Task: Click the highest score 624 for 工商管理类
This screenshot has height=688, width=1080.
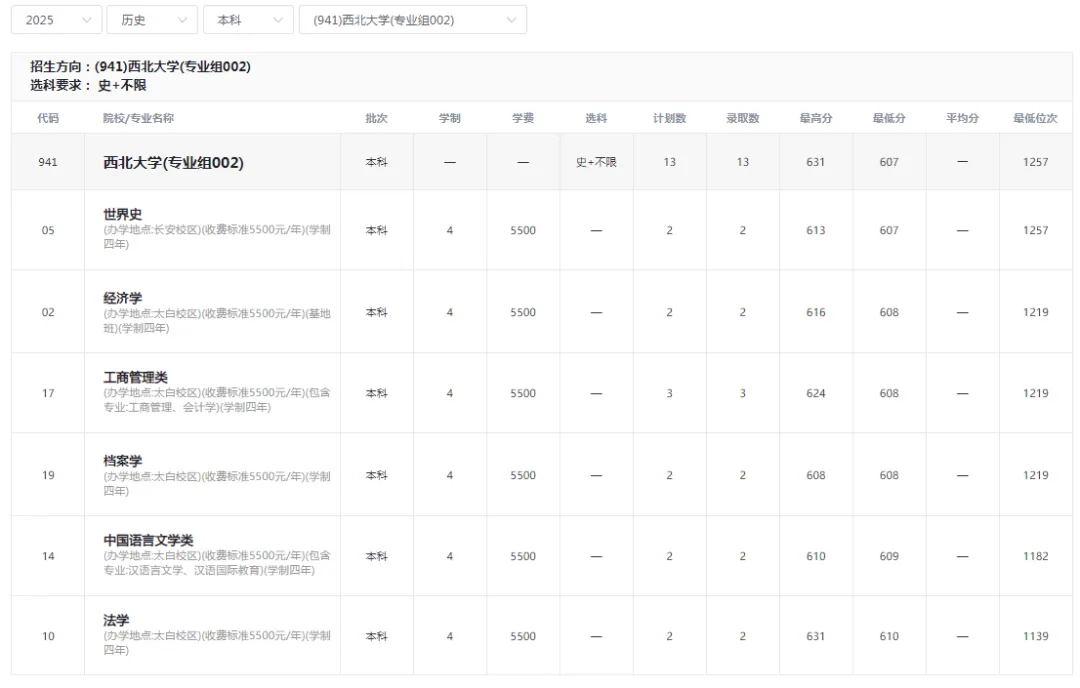Action: click(x=816, y=393)
